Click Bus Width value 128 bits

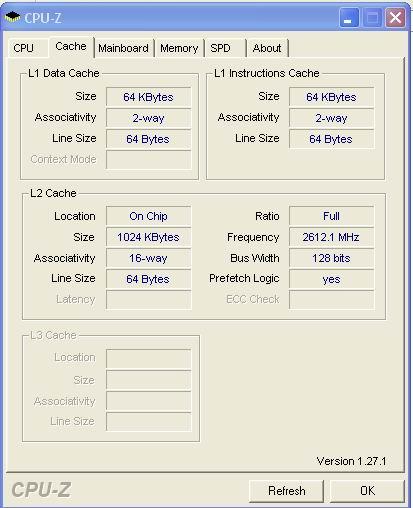coord(331,258)
